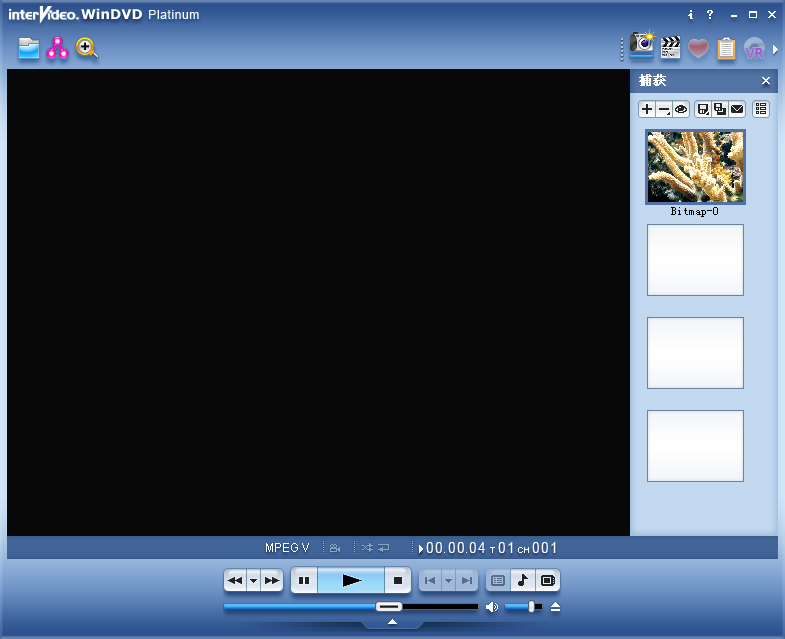The image size is (785, 639).
Task: Click the VR icon in toolbar
Action: 754,49
